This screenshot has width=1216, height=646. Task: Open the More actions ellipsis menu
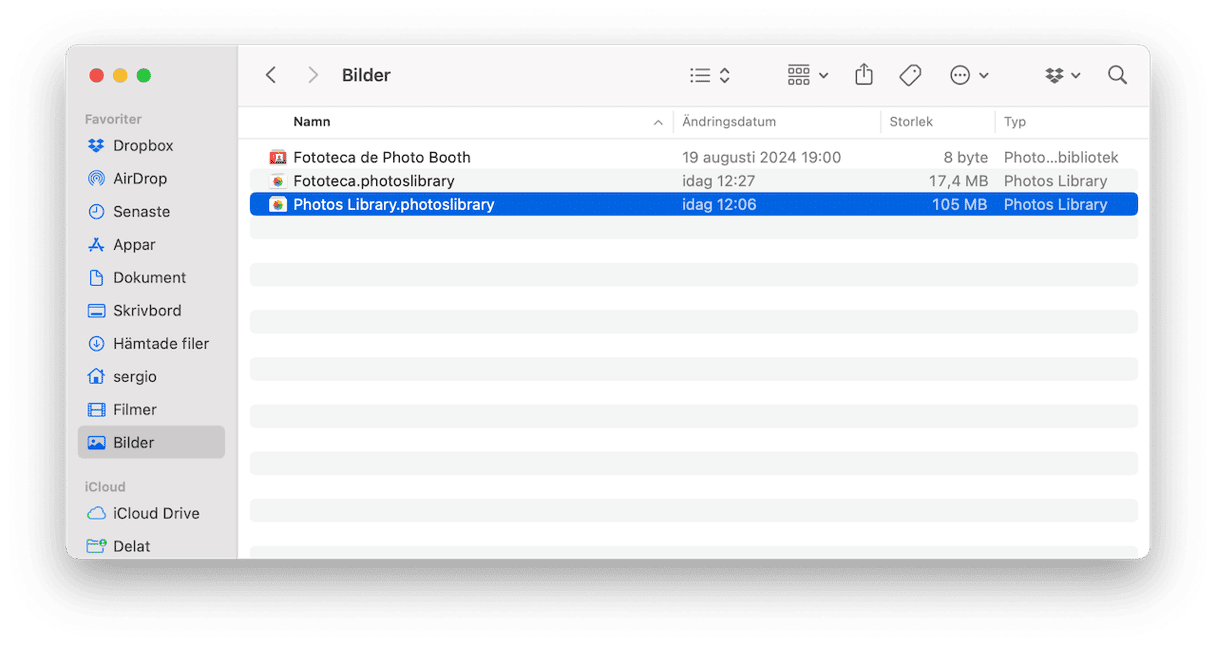coord(969,75)
